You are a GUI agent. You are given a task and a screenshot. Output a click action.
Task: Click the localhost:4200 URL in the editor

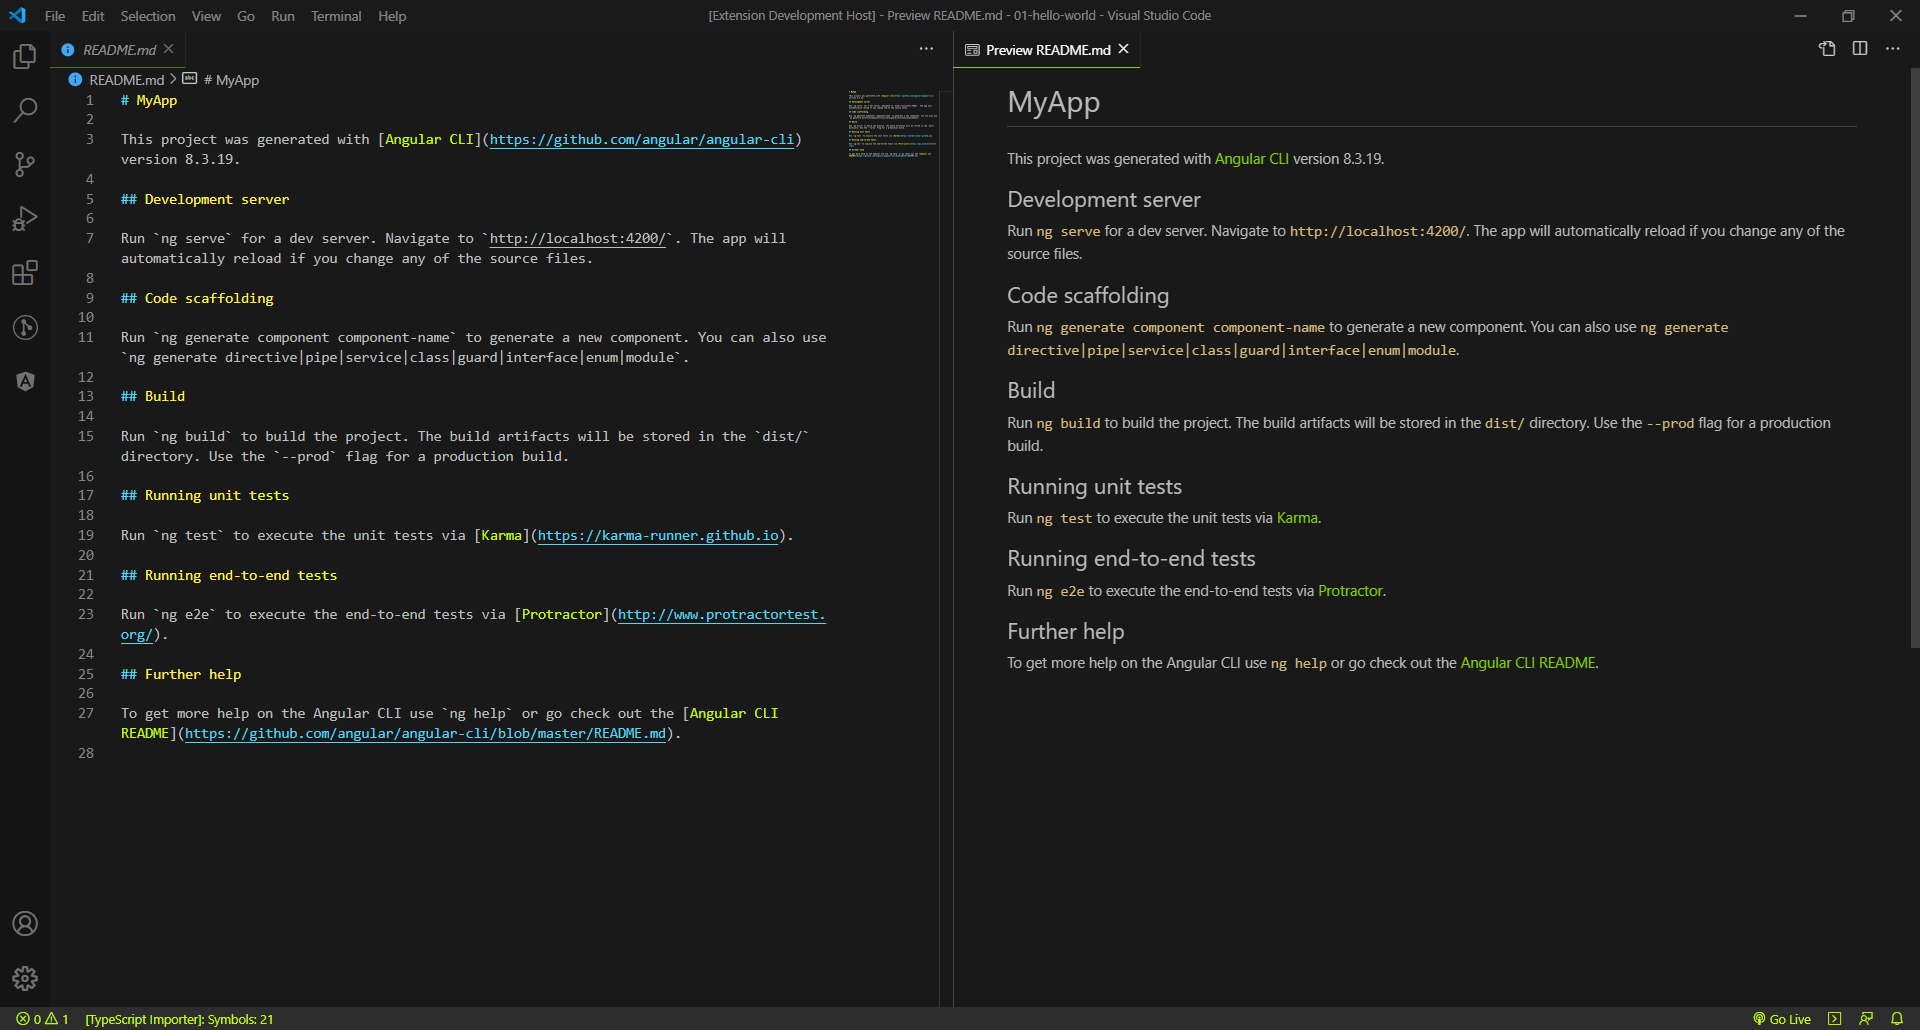[x=577, y=239]
